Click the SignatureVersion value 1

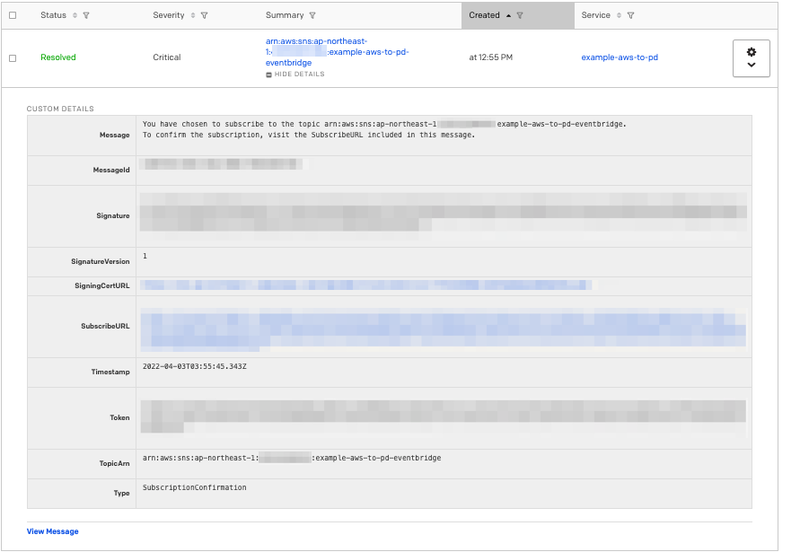[145, 256]
